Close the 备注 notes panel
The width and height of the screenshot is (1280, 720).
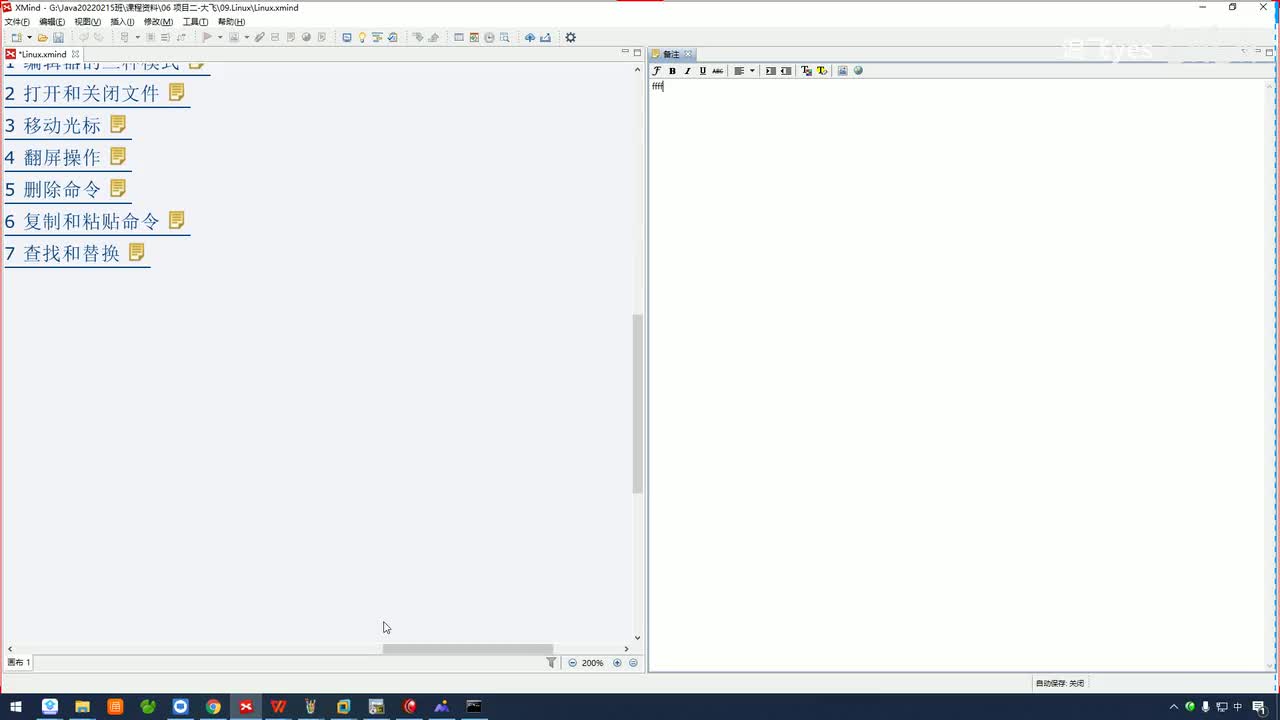coord(688,55)
